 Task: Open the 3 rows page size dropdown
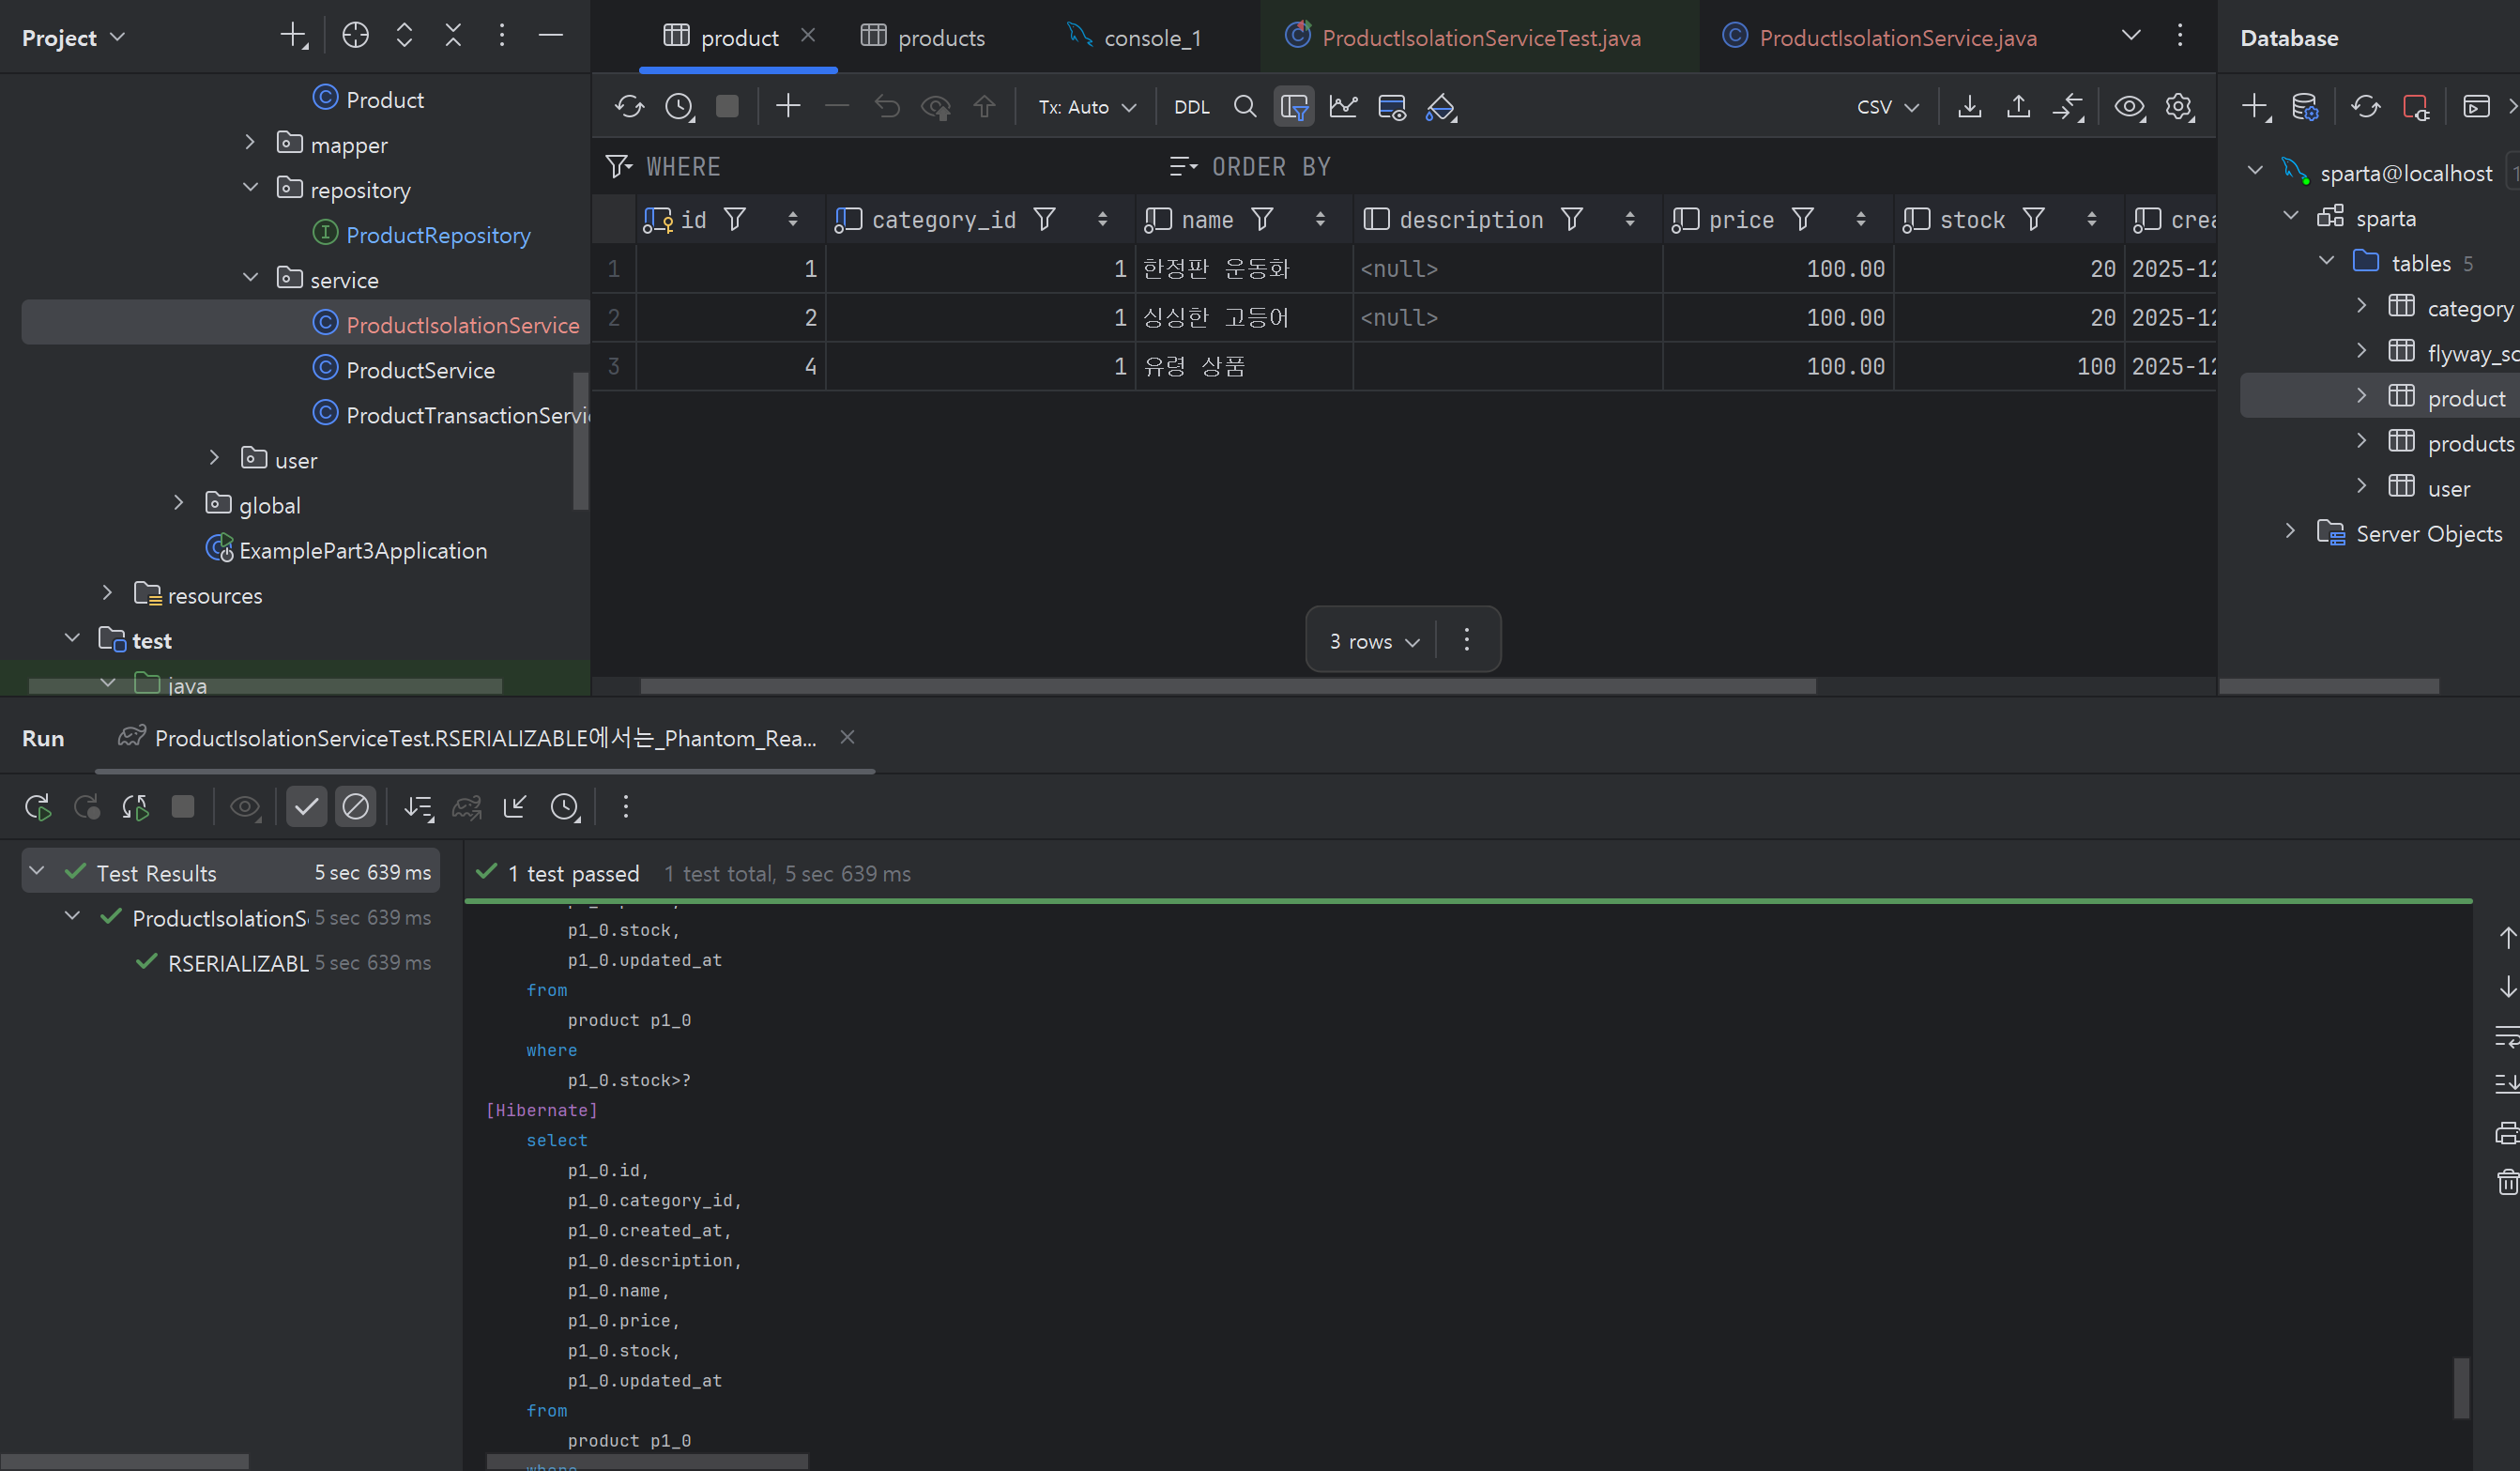1374,641
